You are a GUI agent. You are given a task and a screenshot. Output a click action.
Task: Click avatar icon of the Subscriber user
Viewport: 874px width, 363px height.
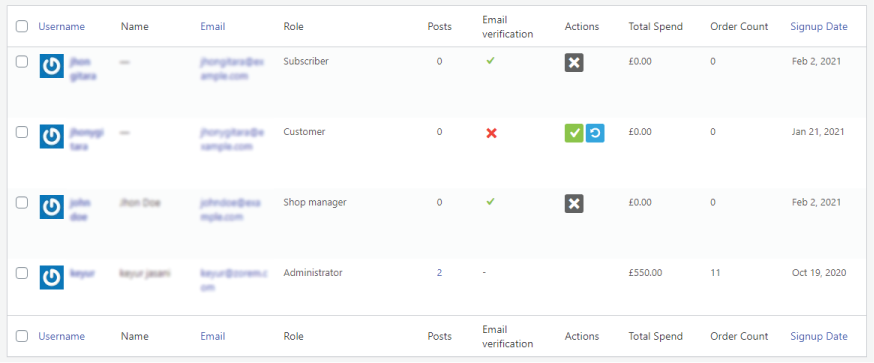51,66
